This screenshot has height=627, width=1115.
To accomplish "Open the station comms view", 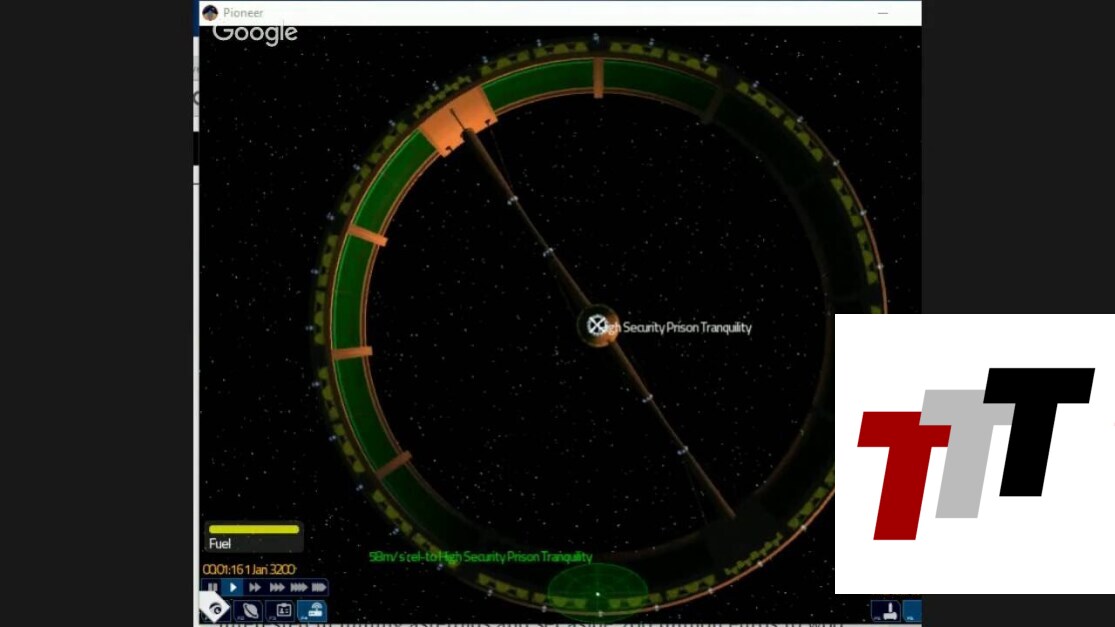I will 312,610.
